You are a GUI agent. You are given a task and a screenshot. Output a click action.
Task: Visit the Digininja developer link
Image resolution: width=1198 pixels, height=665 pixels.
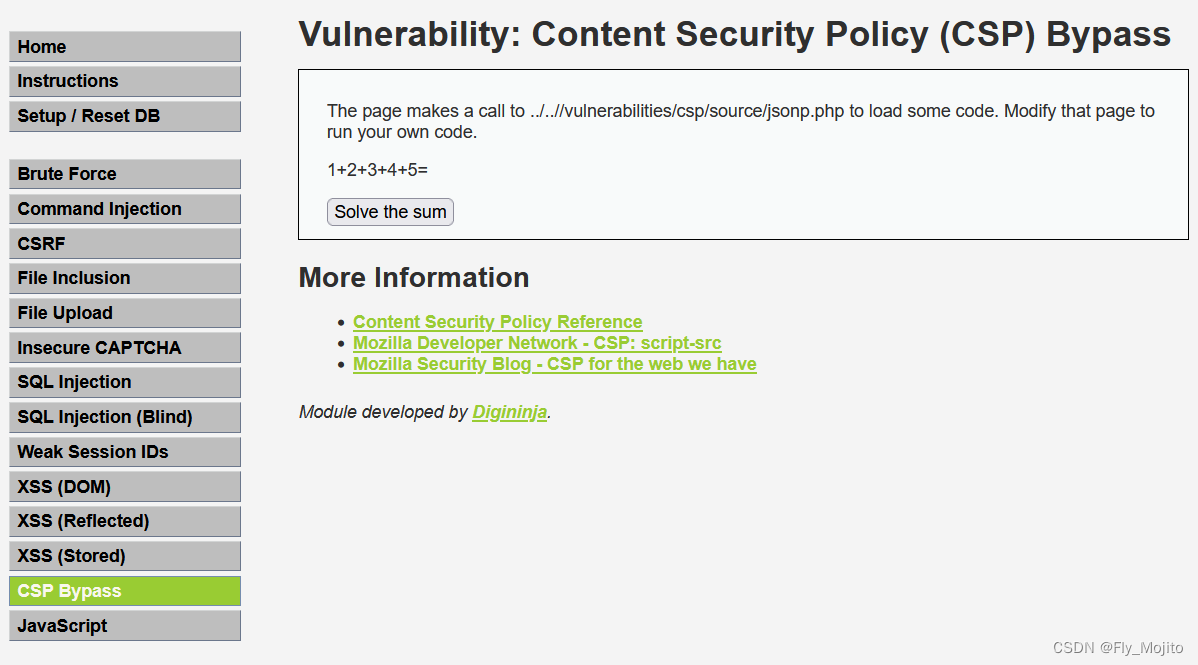[509, 411]
